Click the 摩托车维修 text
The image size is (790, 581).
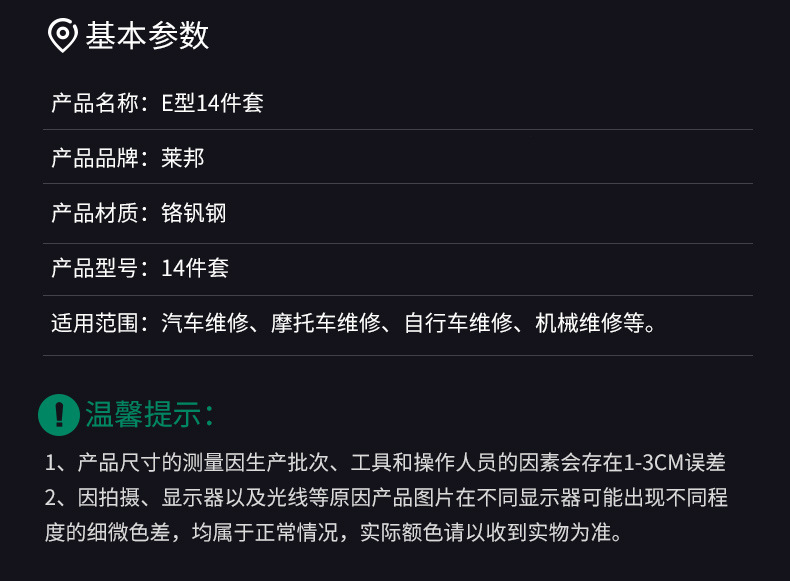pos(327,323)
